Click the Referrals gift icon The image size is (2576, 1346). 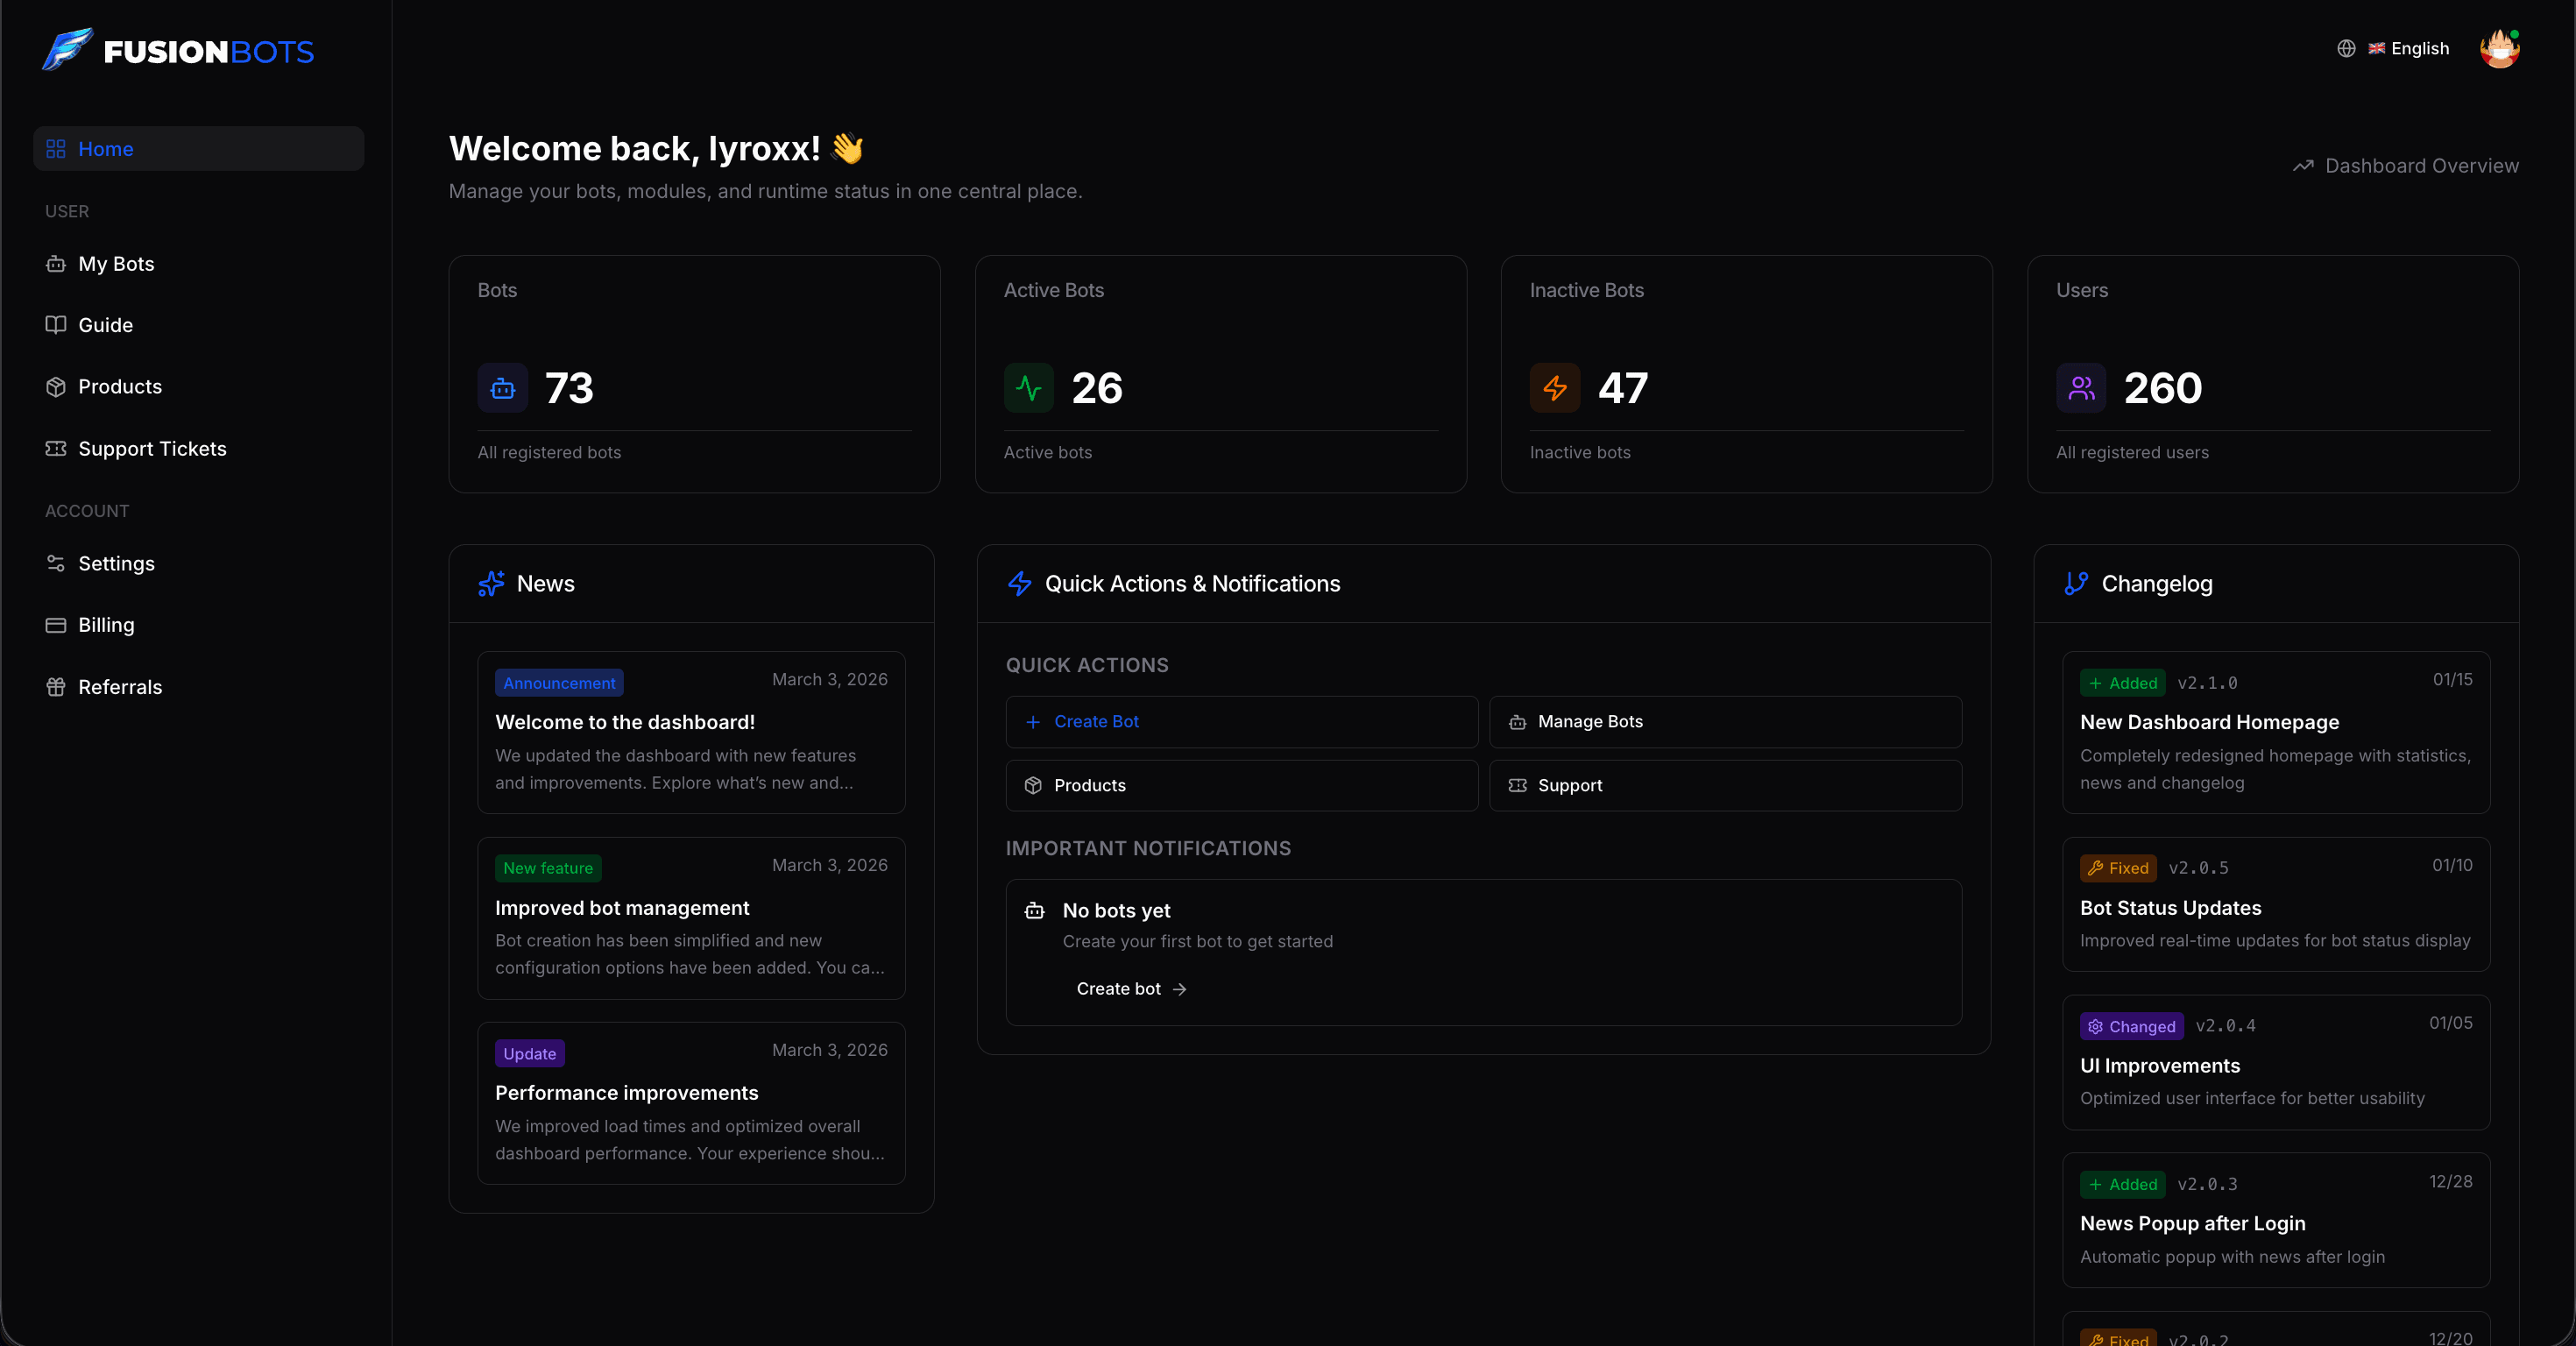[57, 687]
